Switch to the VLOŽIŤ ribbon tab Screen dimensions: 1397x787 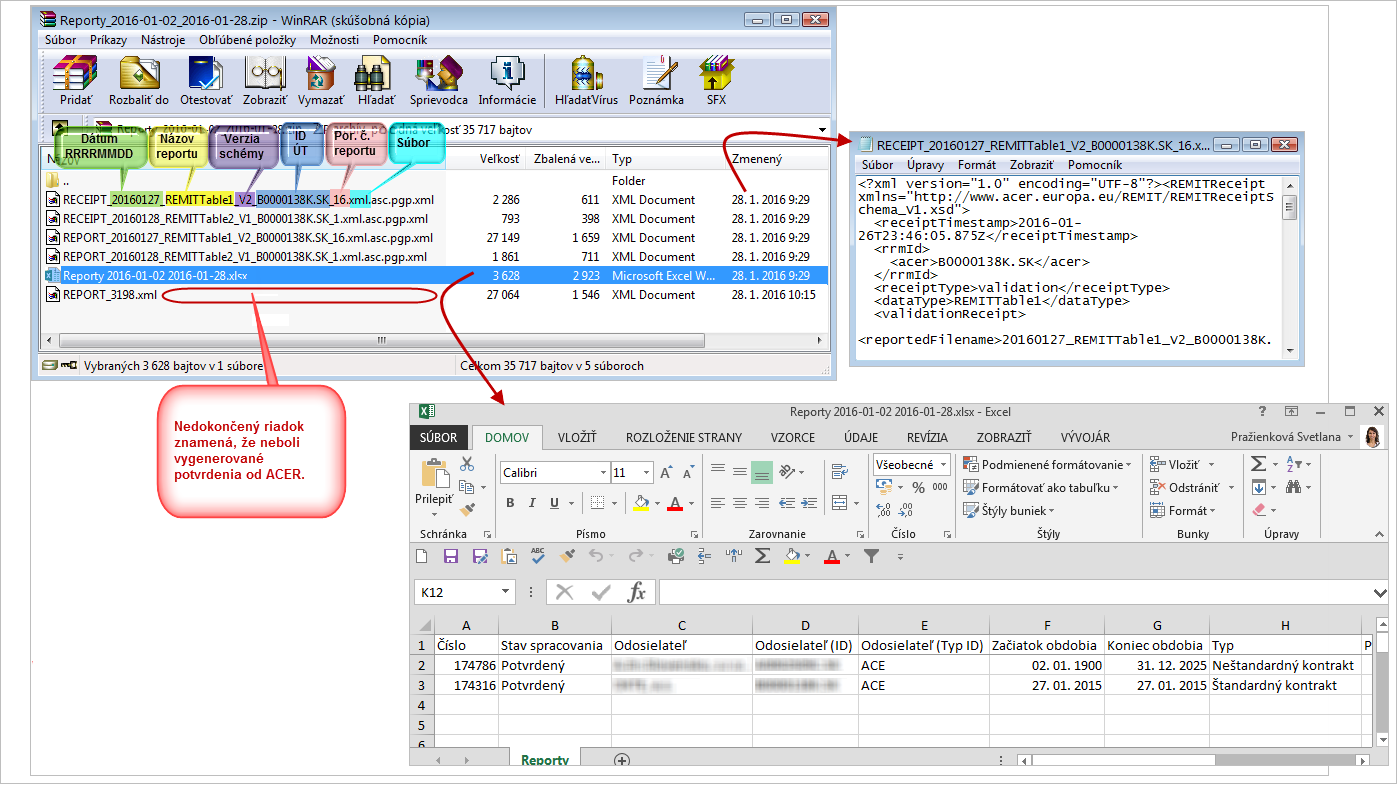coord(577,438)
